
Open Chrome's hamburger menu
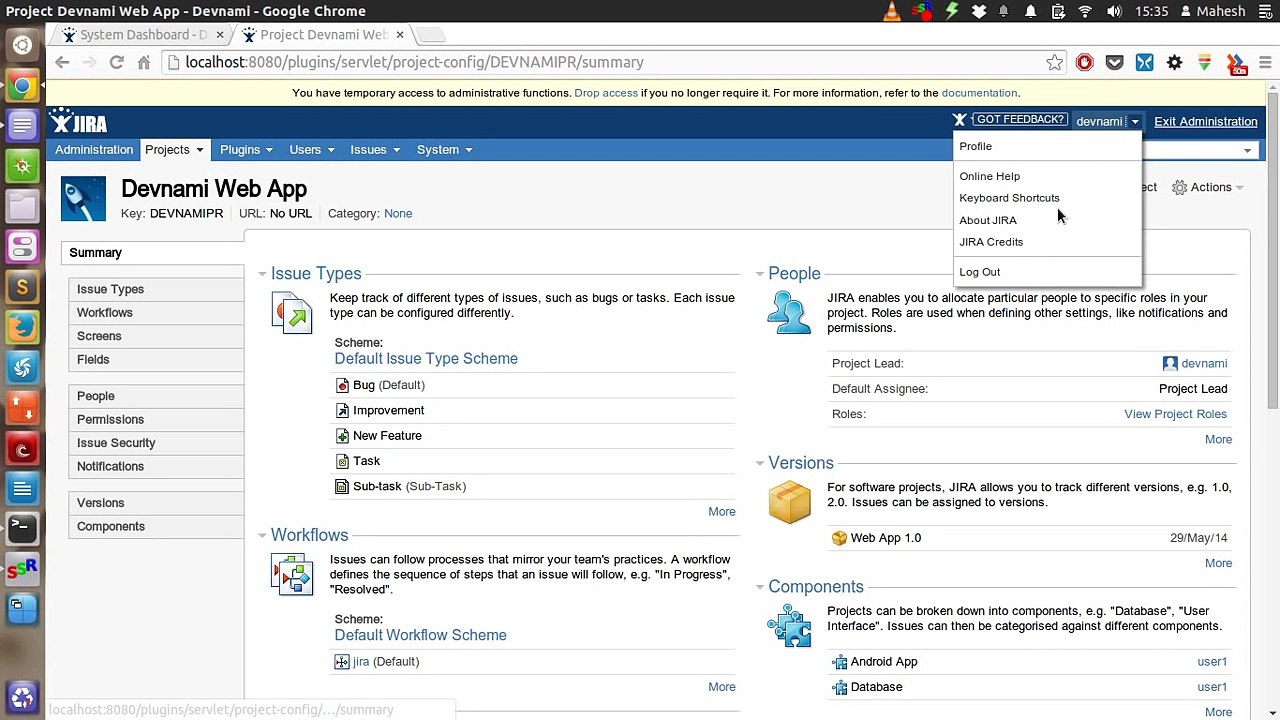point(1264,62)
